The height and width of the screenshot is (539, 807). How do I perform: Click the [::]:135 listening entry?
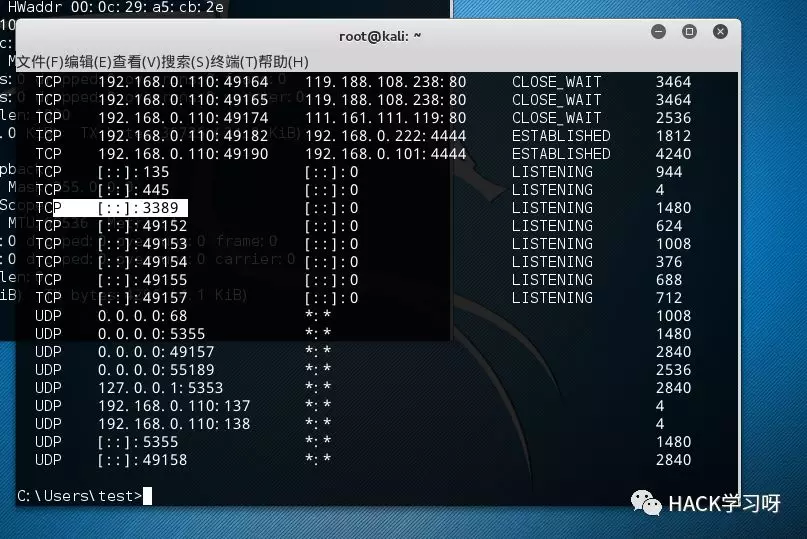coord(133,172)
